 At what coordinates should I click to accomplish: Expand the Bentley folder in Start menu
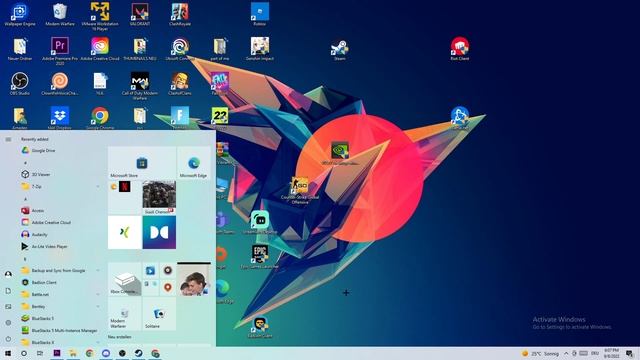pos(59,307)
